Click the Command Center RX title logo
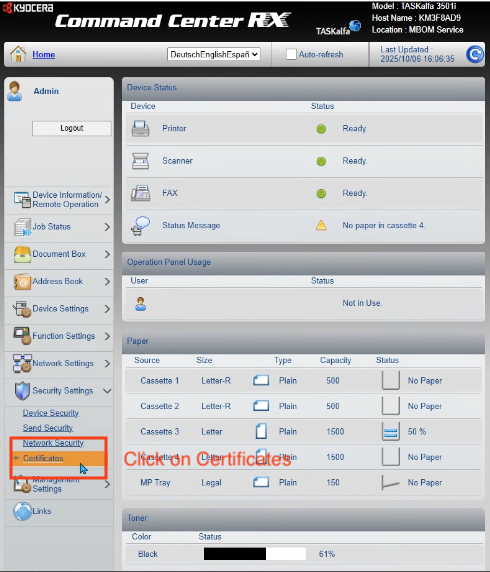The image size is (490, 572). pos(173,21)
